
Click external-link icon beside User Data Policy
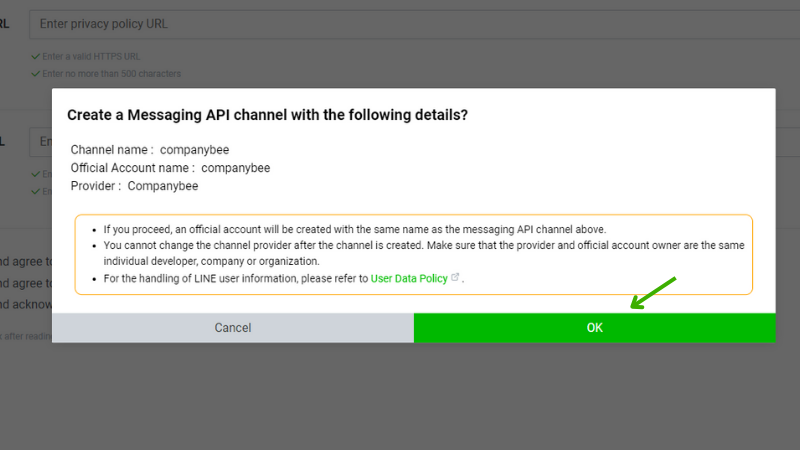click(x=455, y=277)
